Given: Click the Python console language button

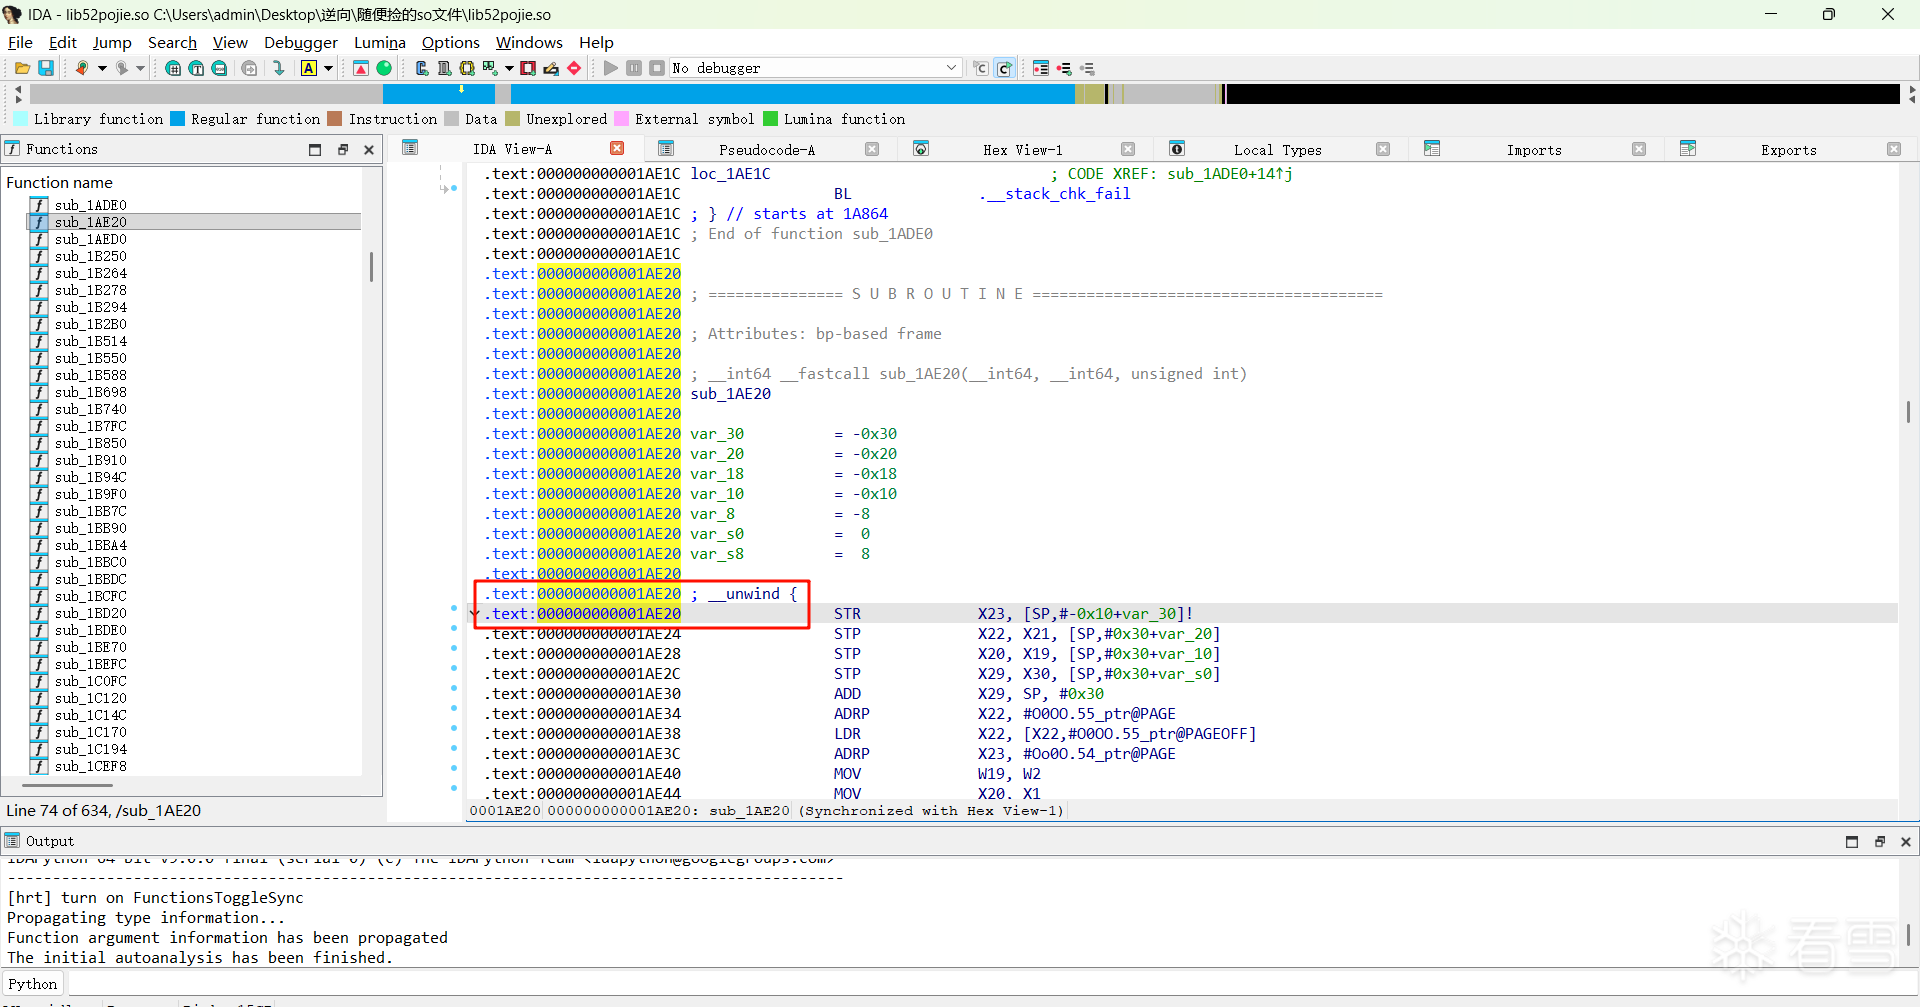Looking at the screenshot, I should pyautogui.click(x=33, y=984).
